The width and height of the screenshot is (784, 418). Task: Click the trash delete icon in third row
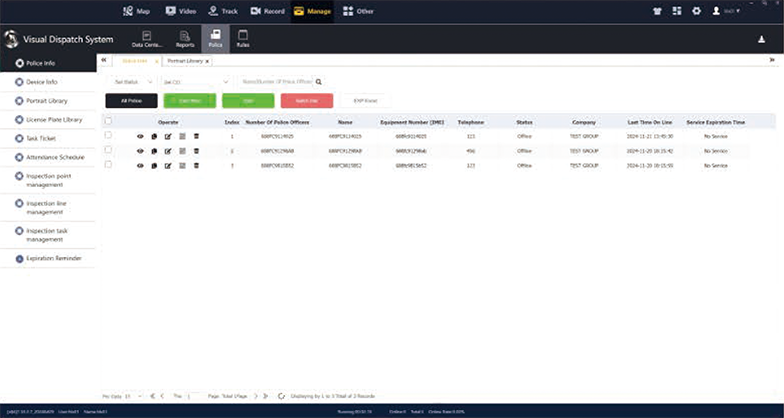coord(196,164)
